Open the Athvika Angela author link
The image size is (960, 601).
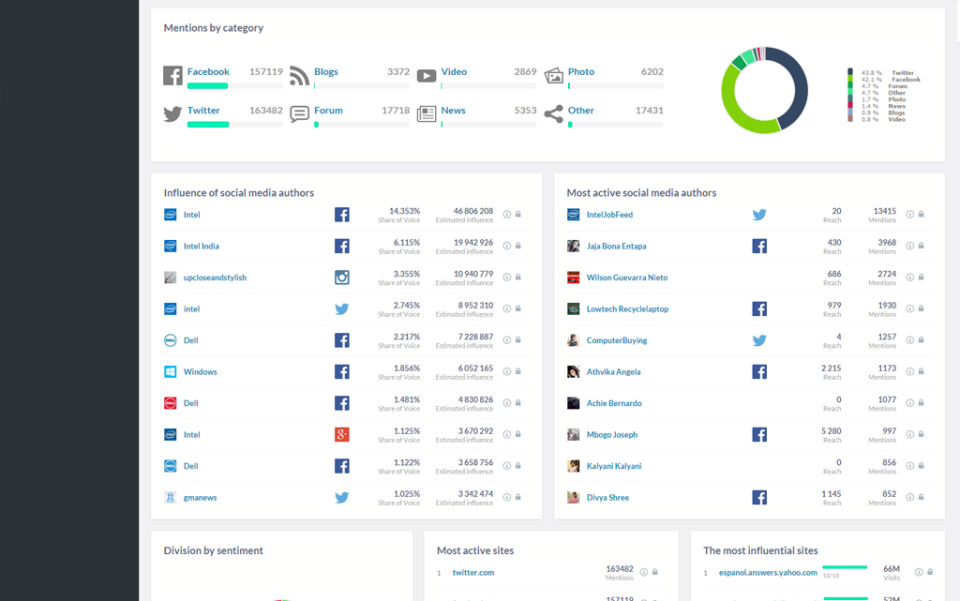pos(613,371)
